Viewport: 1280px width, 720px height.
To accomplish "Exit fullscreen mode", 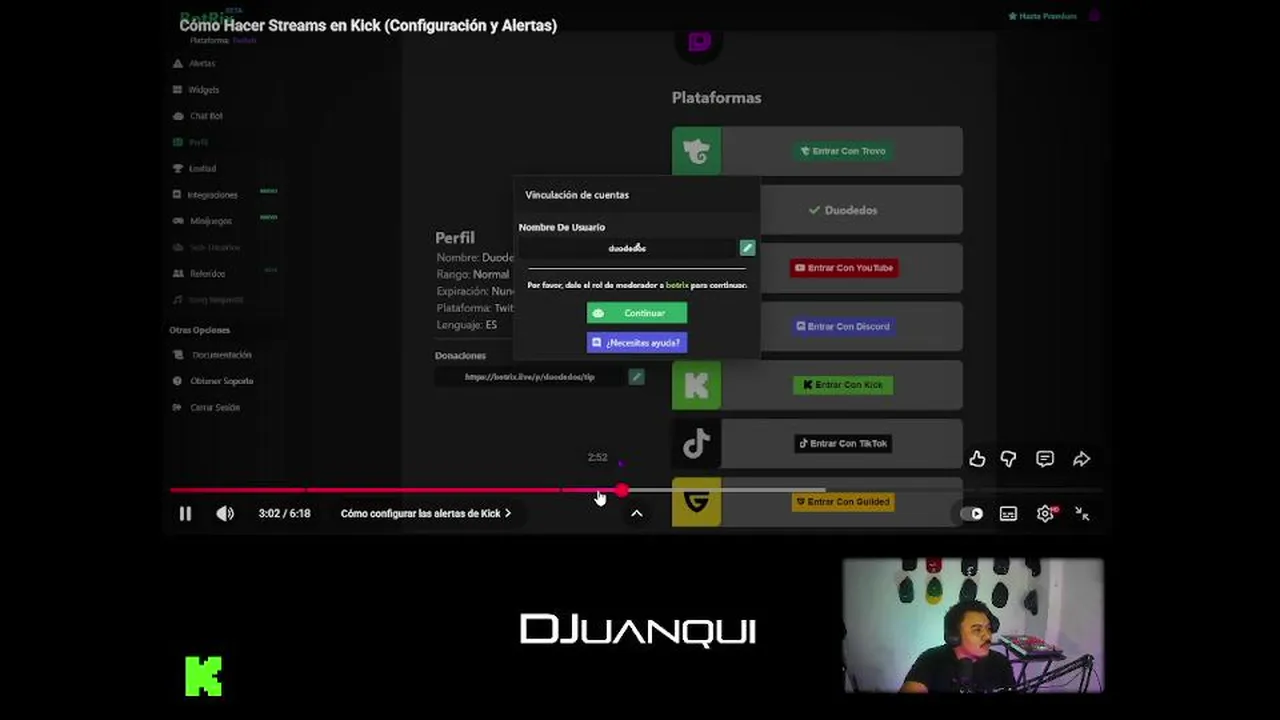I will [x=1082, y=513].
